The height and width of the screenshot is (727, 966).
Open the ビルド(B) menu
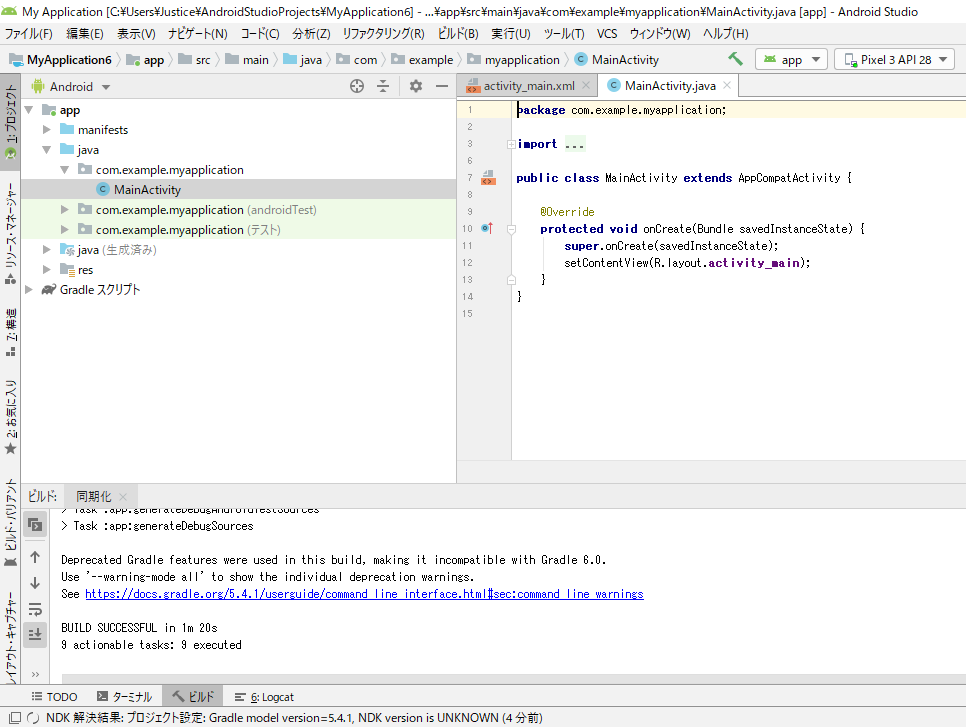[458, 34]
